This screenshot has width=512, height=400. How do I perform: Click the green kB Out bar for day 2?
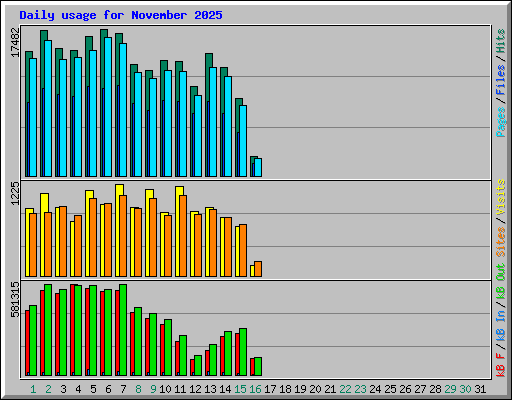click(x=48, y=330)
